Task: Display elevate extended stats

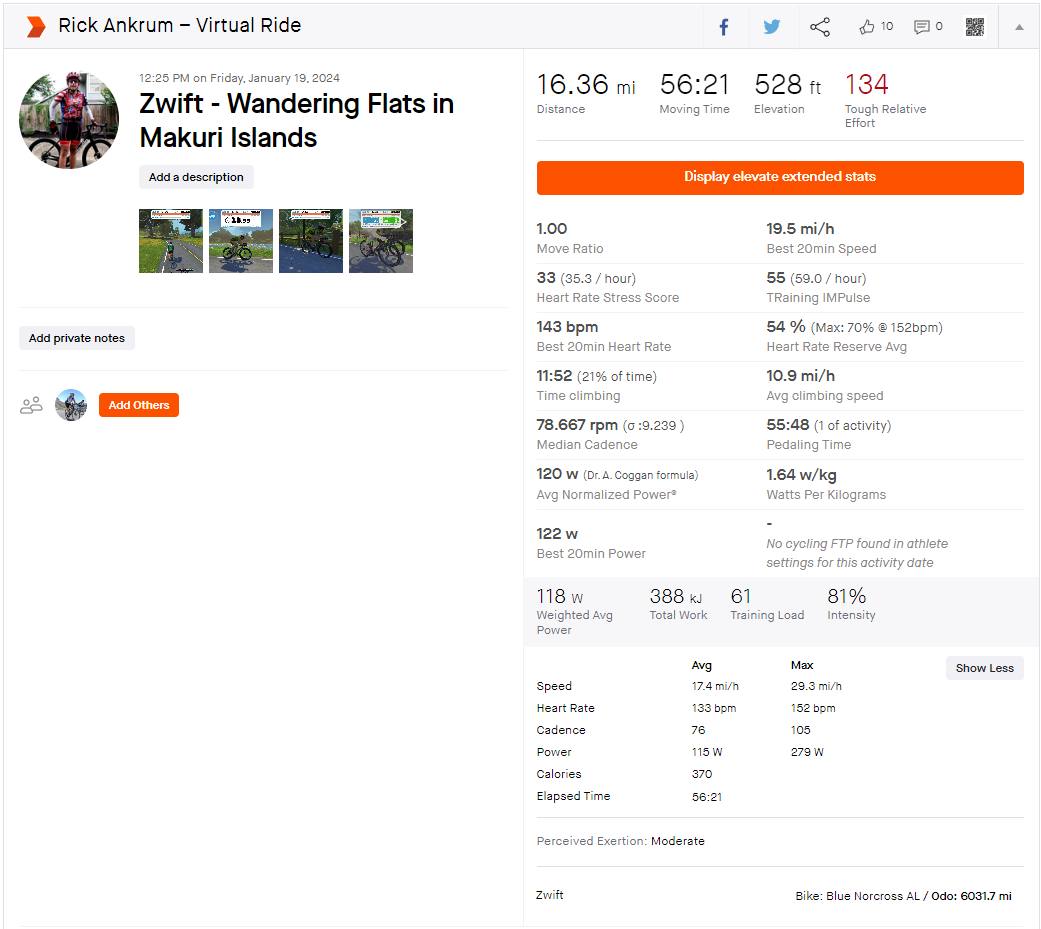Action: tap(780, 177)
